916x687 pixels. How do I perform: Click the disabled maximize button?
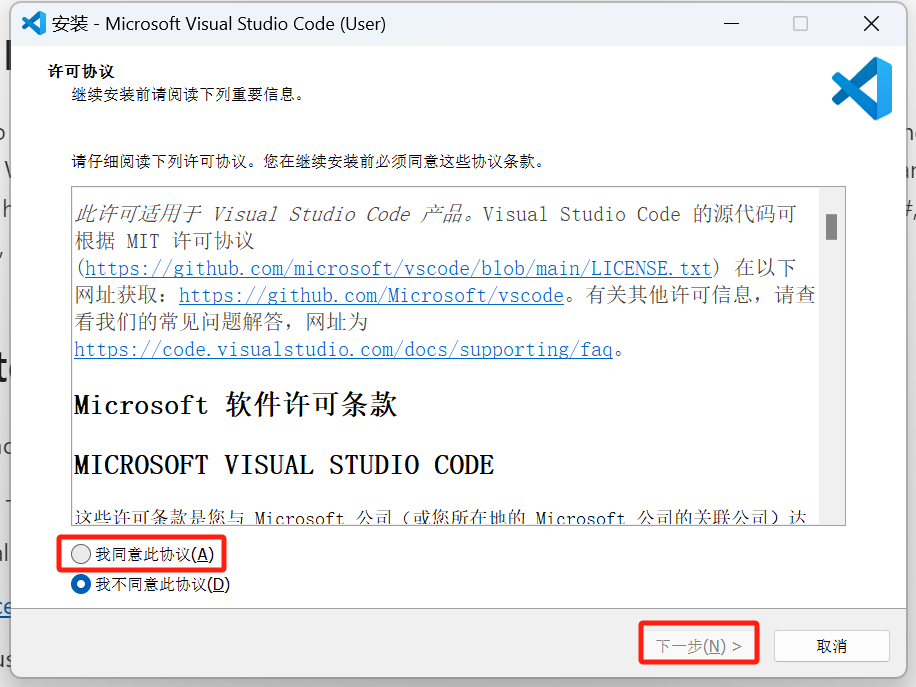pos(800,24)
